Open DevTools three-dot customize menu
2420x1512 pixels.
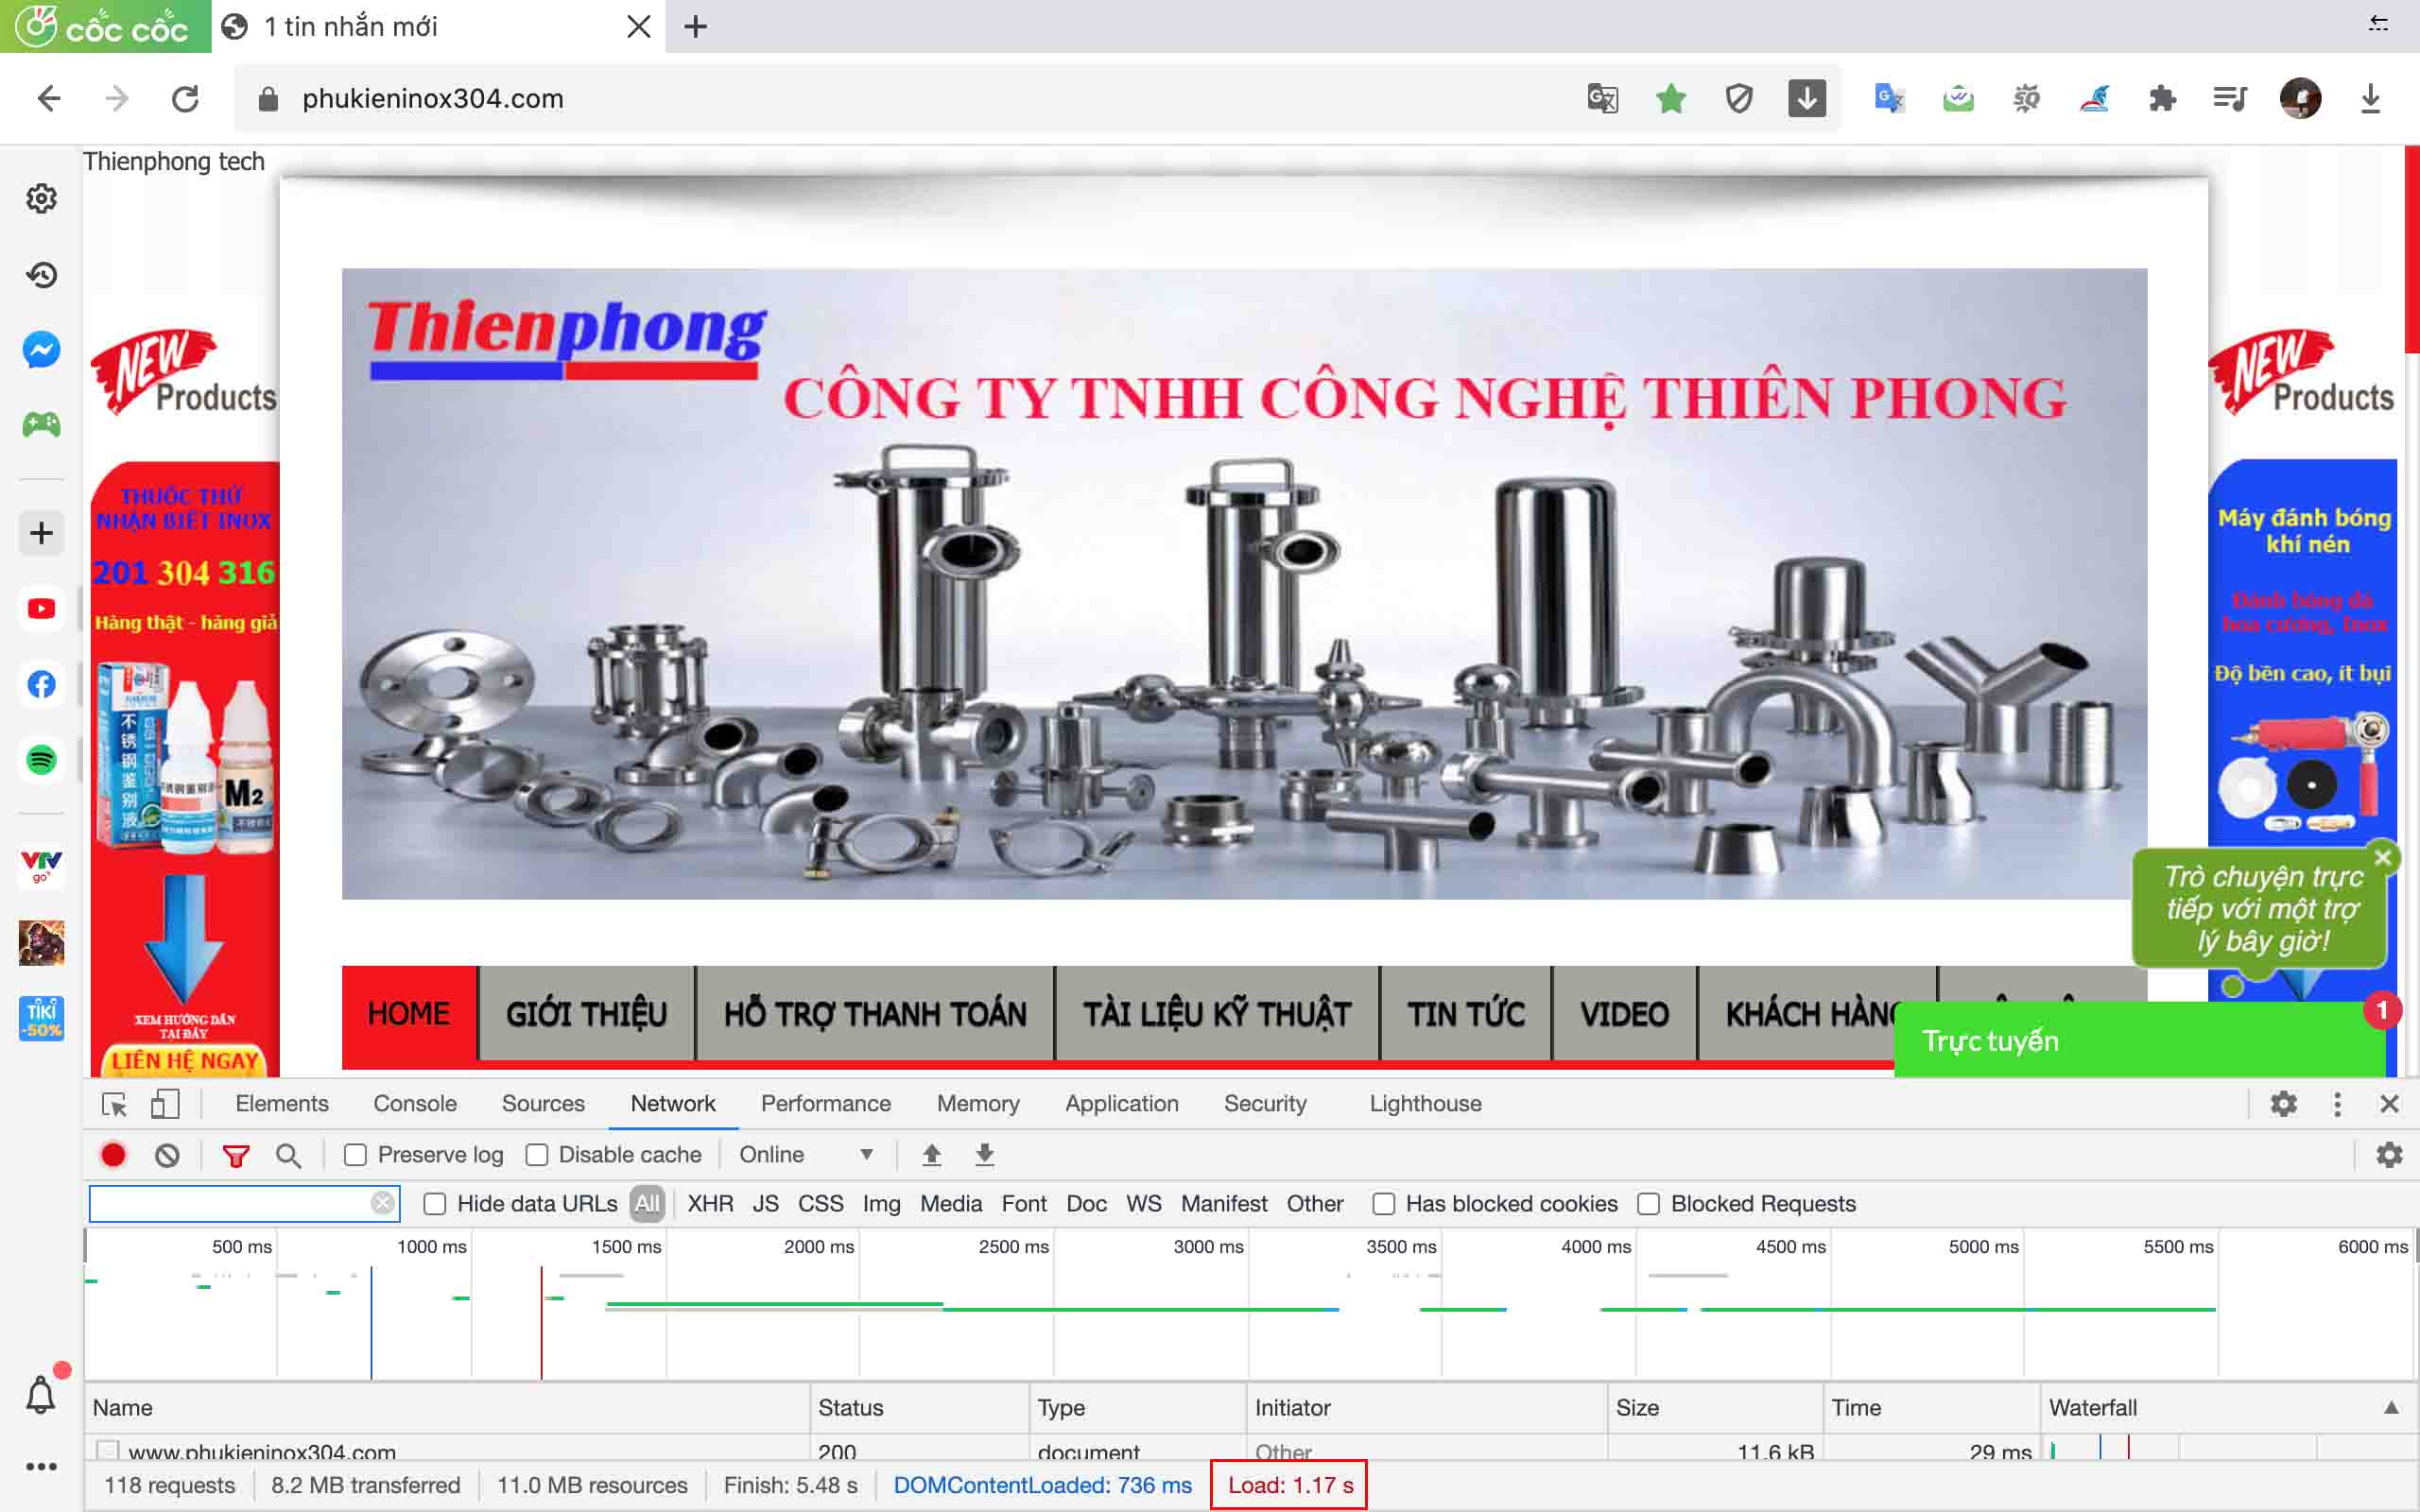(2337, 1104)
